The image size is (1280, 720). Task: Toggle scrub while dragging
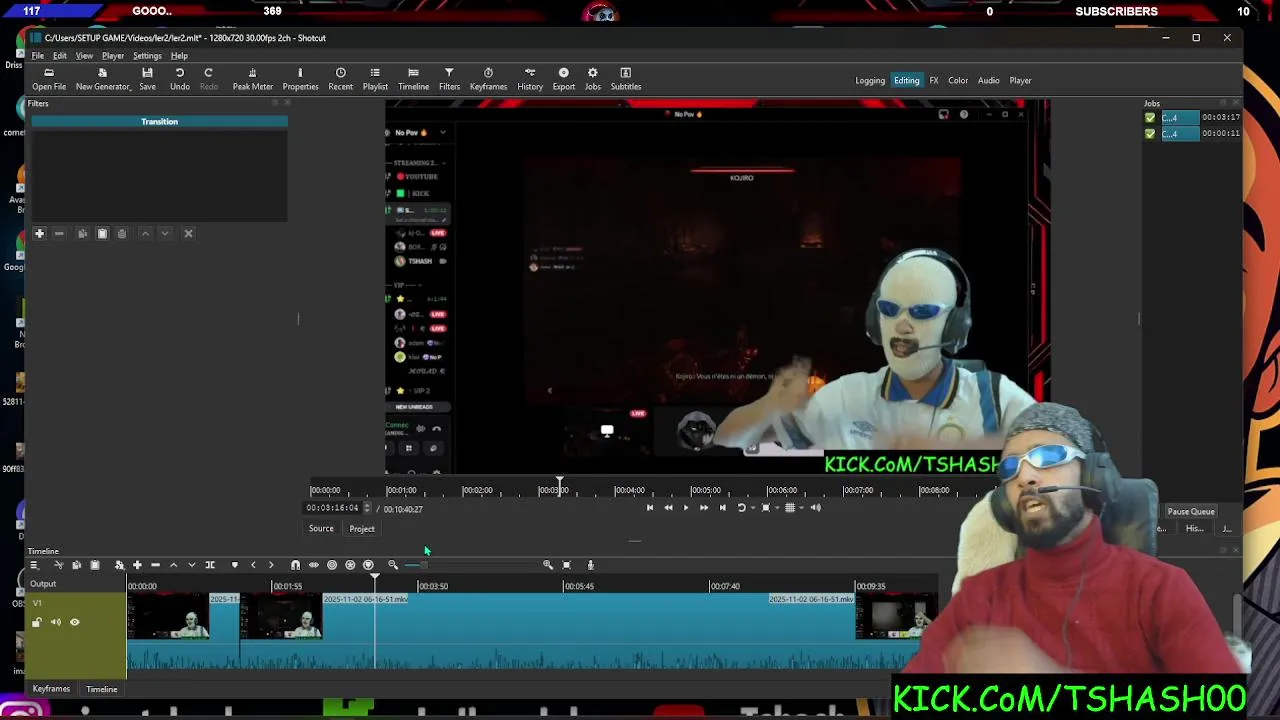pyautogui.click(x=314, y=565)
